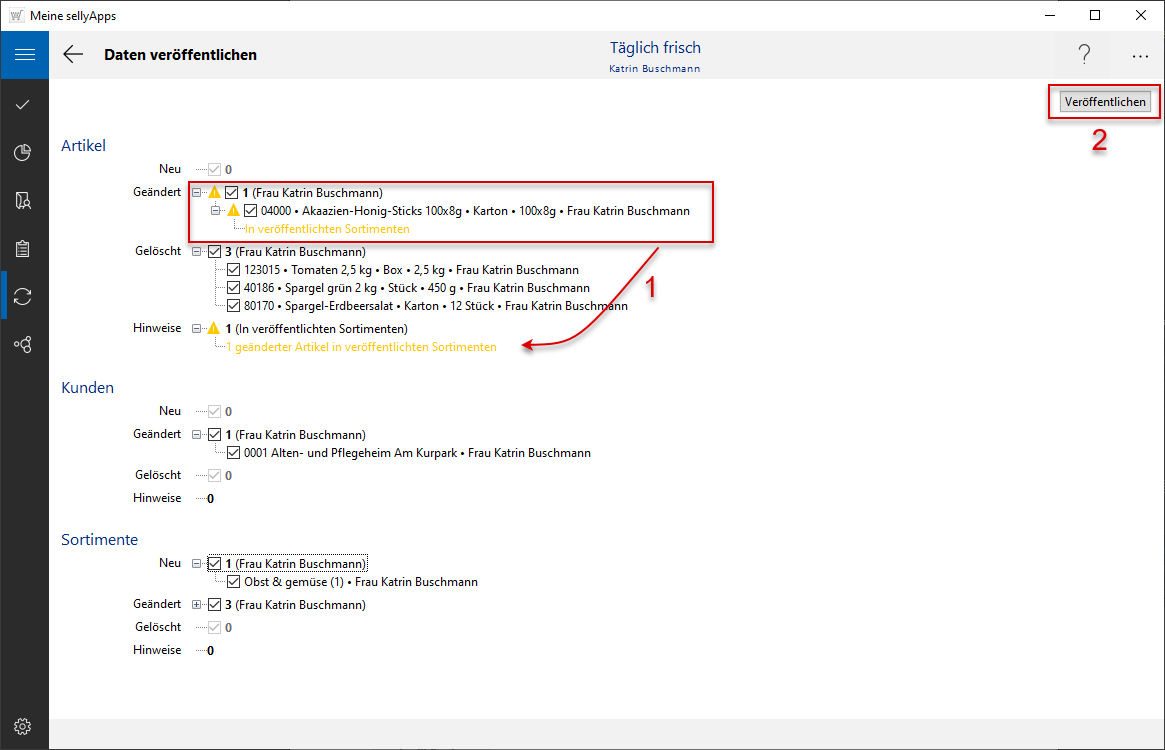Open the clipboard sidebar icon

pos(24,248)
